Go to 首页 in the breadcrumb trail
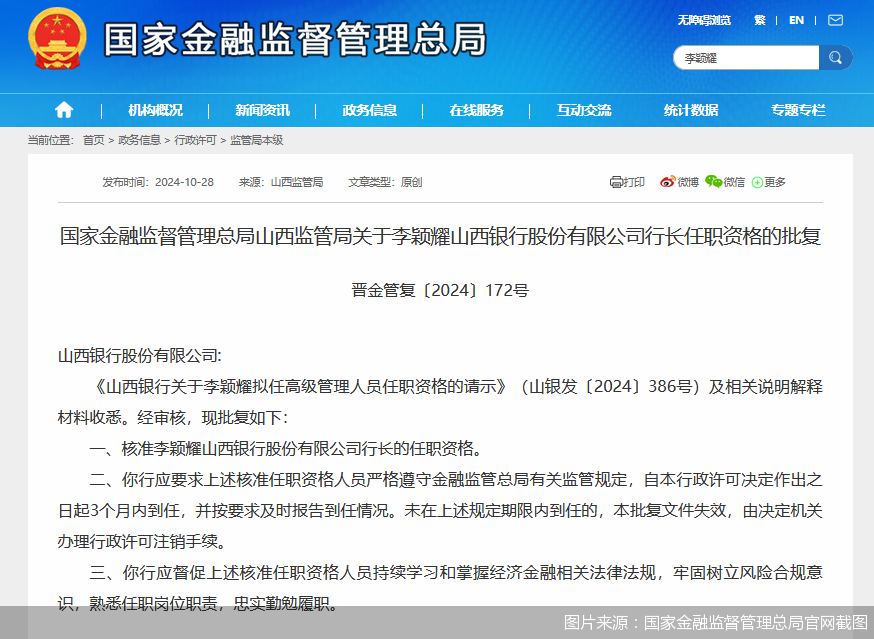The height and width of the screenshot is (639, 874). 93,141
